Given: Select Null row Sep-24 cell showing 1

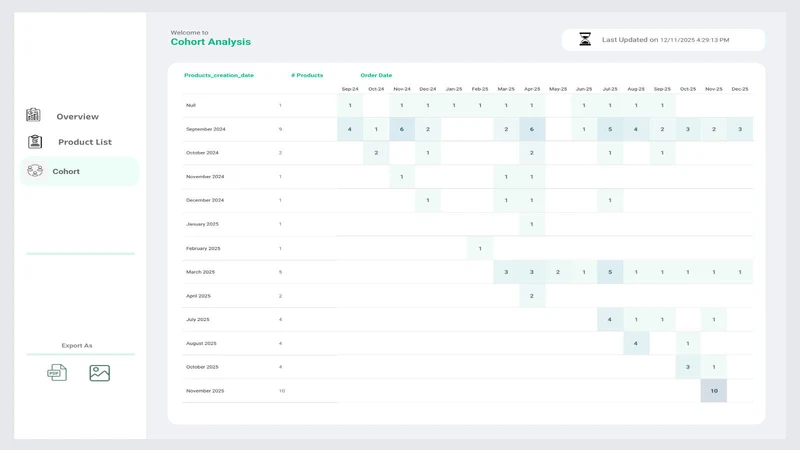Looking at the screenshot, I should [x=349, y=105].
